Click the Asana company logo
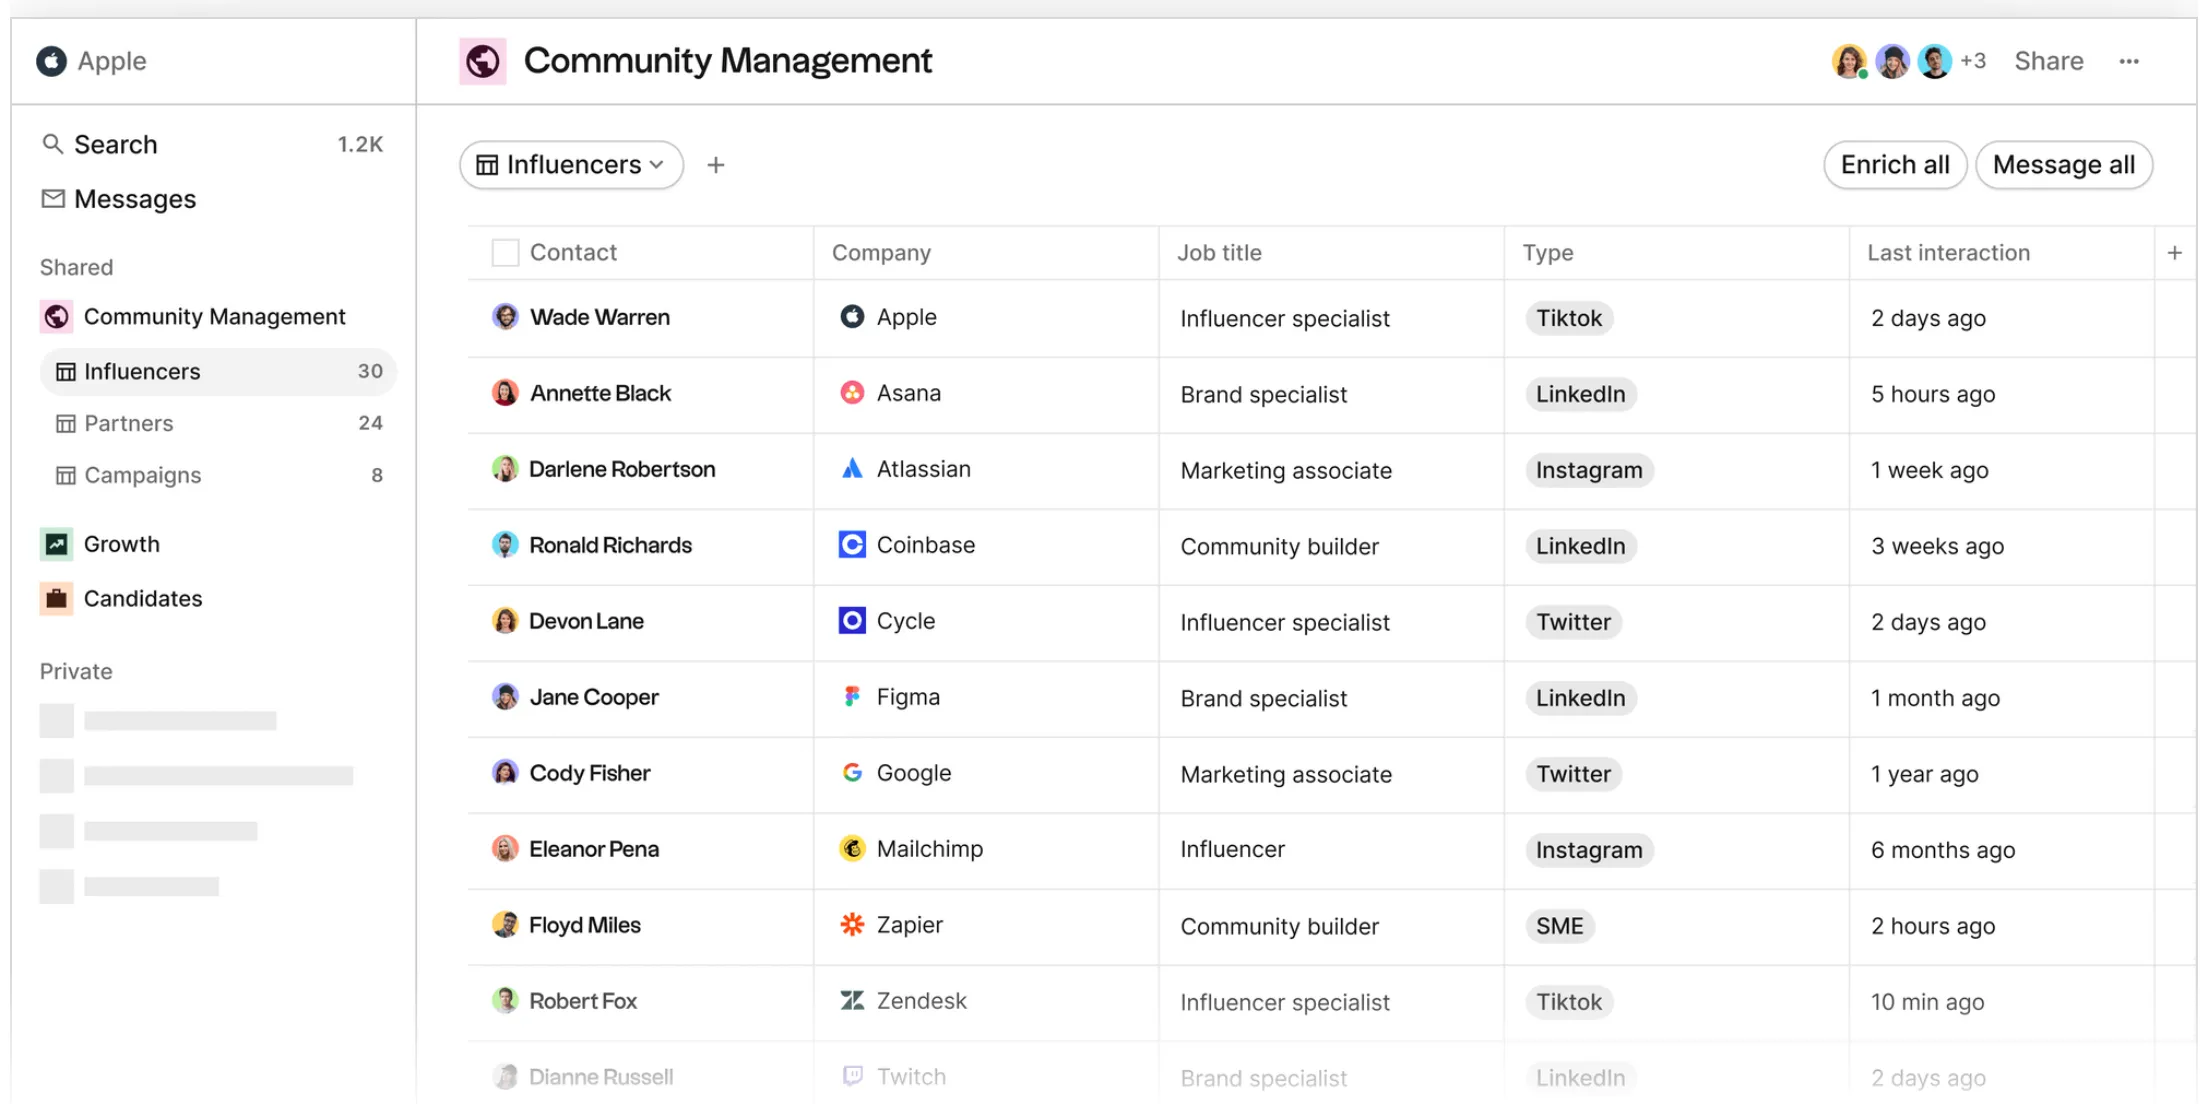The width and height of the screenshot is (2204, 1104). [852, 393]
